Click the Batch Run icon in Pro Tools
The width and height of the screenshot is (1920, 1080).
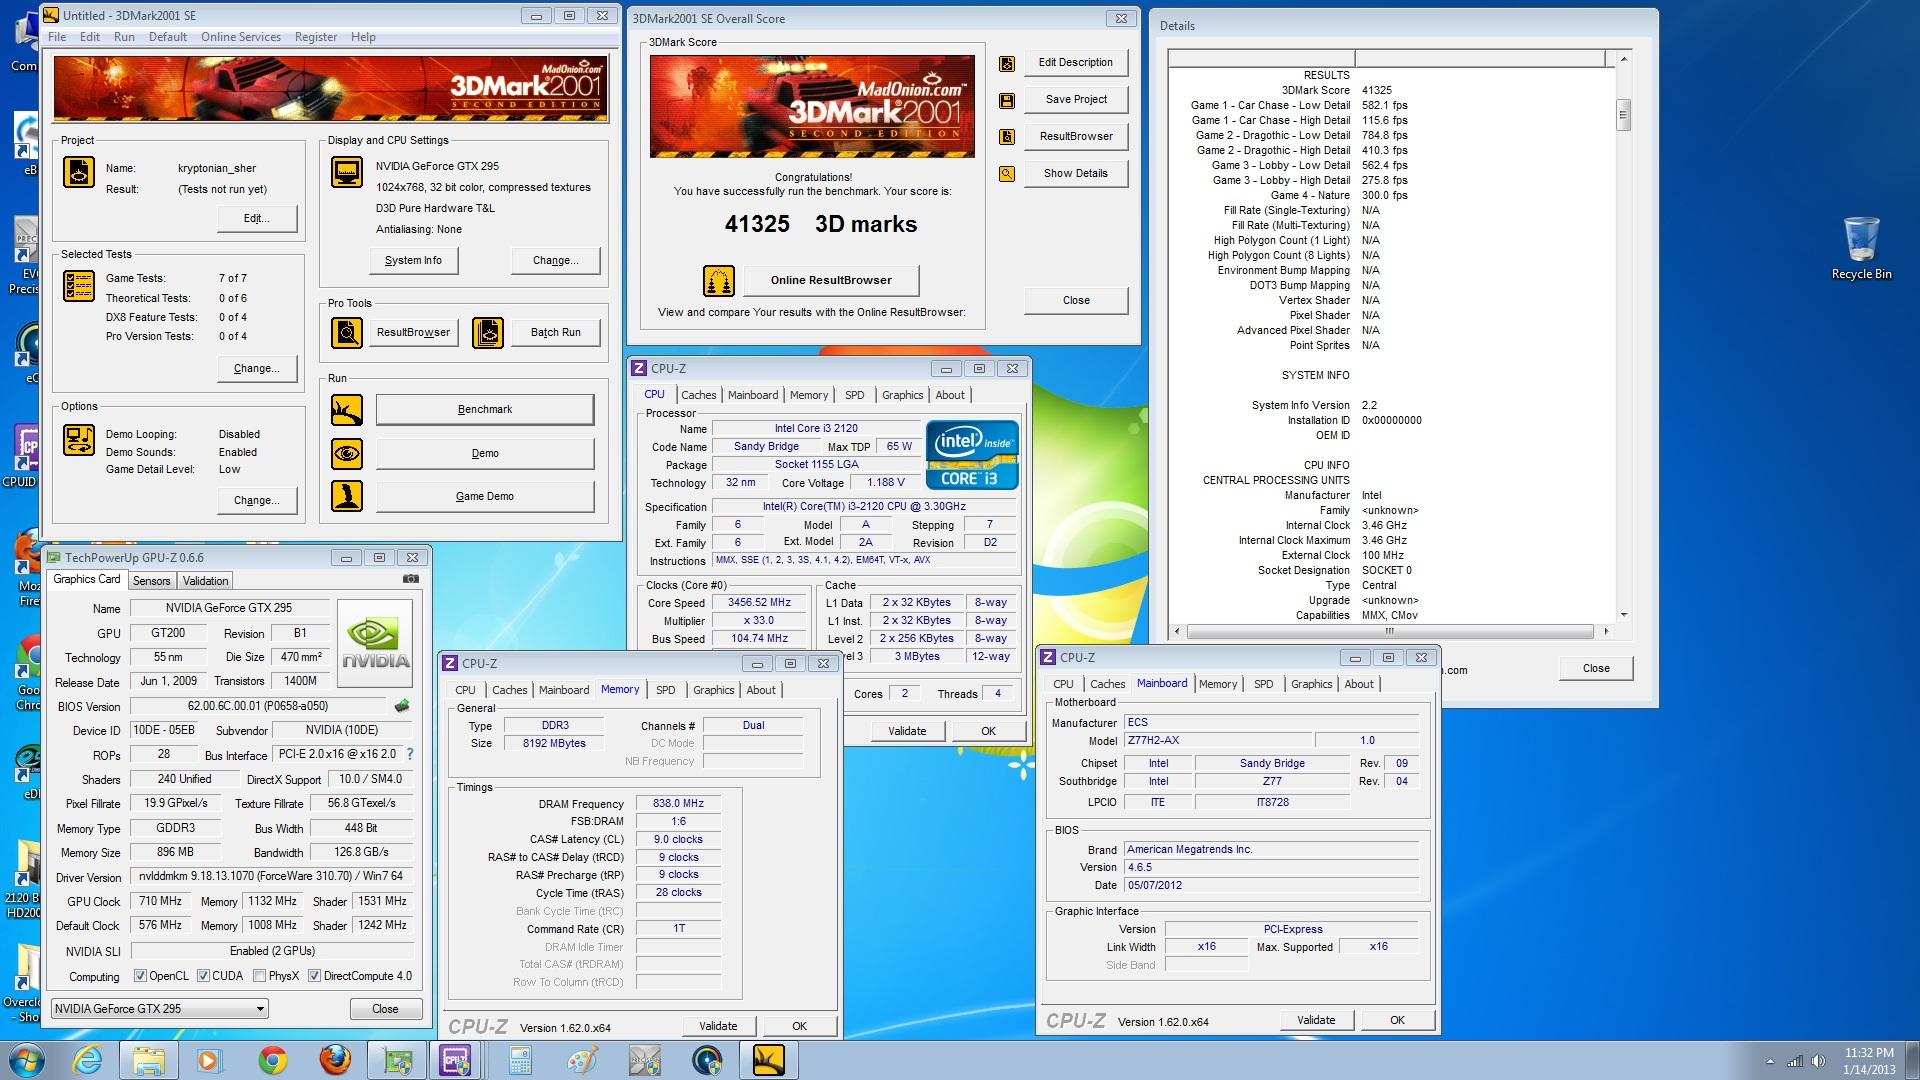coord(488,332)
